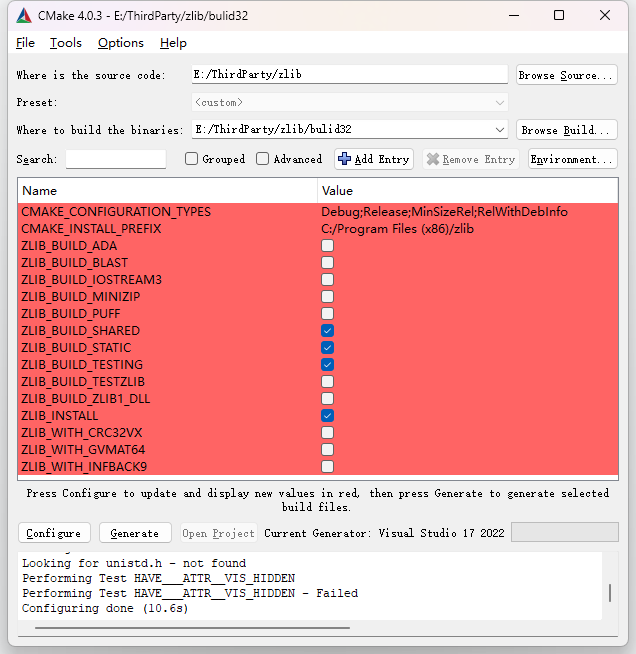Click 'Looking for unistd.h - not found' line
This screenshot has width=636, height=654.
134,563
